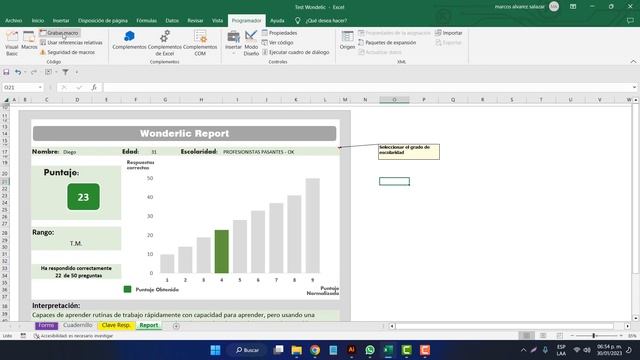
Task: Open Complementos de Excel dialog
Action: tap(165, 43)
